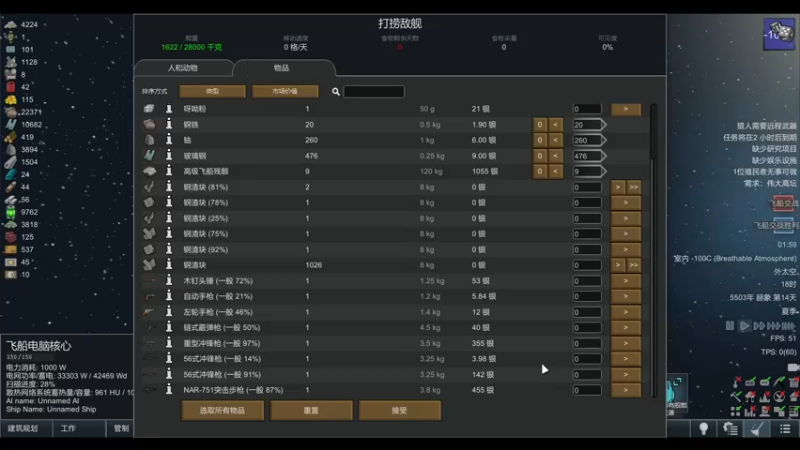This screenshot has height=450, width=800.
Task: Open info for 呀呦粉 item
Action: (x=169, y=109)
